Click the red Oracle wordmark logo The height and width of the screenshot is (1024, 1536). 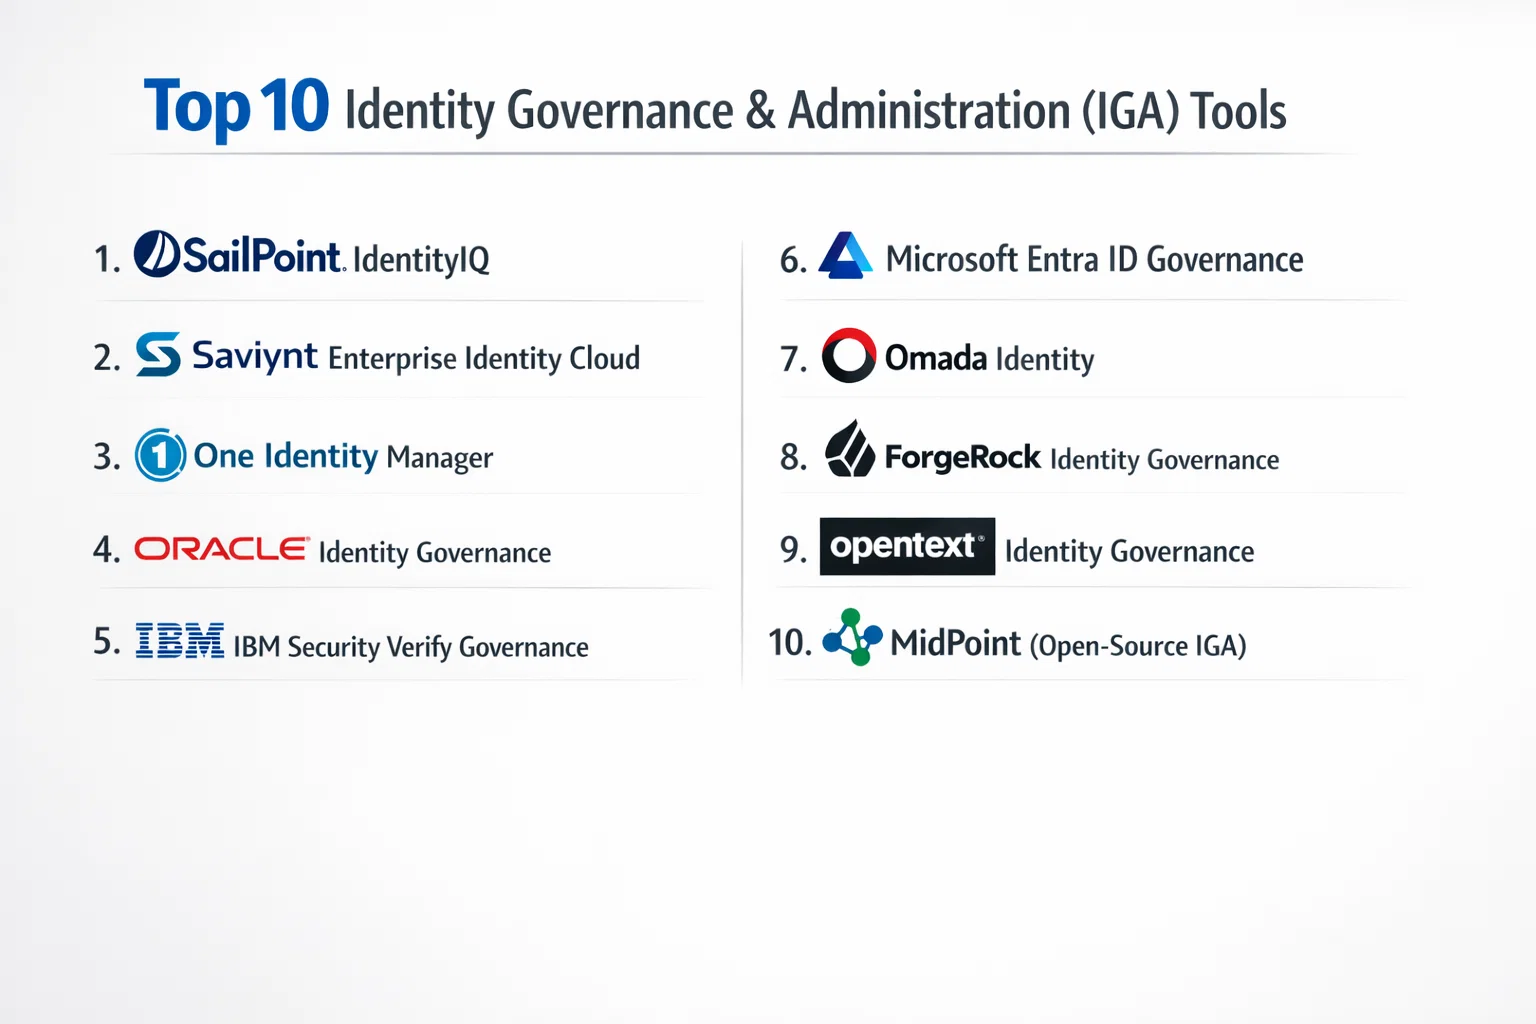[222, 549]
